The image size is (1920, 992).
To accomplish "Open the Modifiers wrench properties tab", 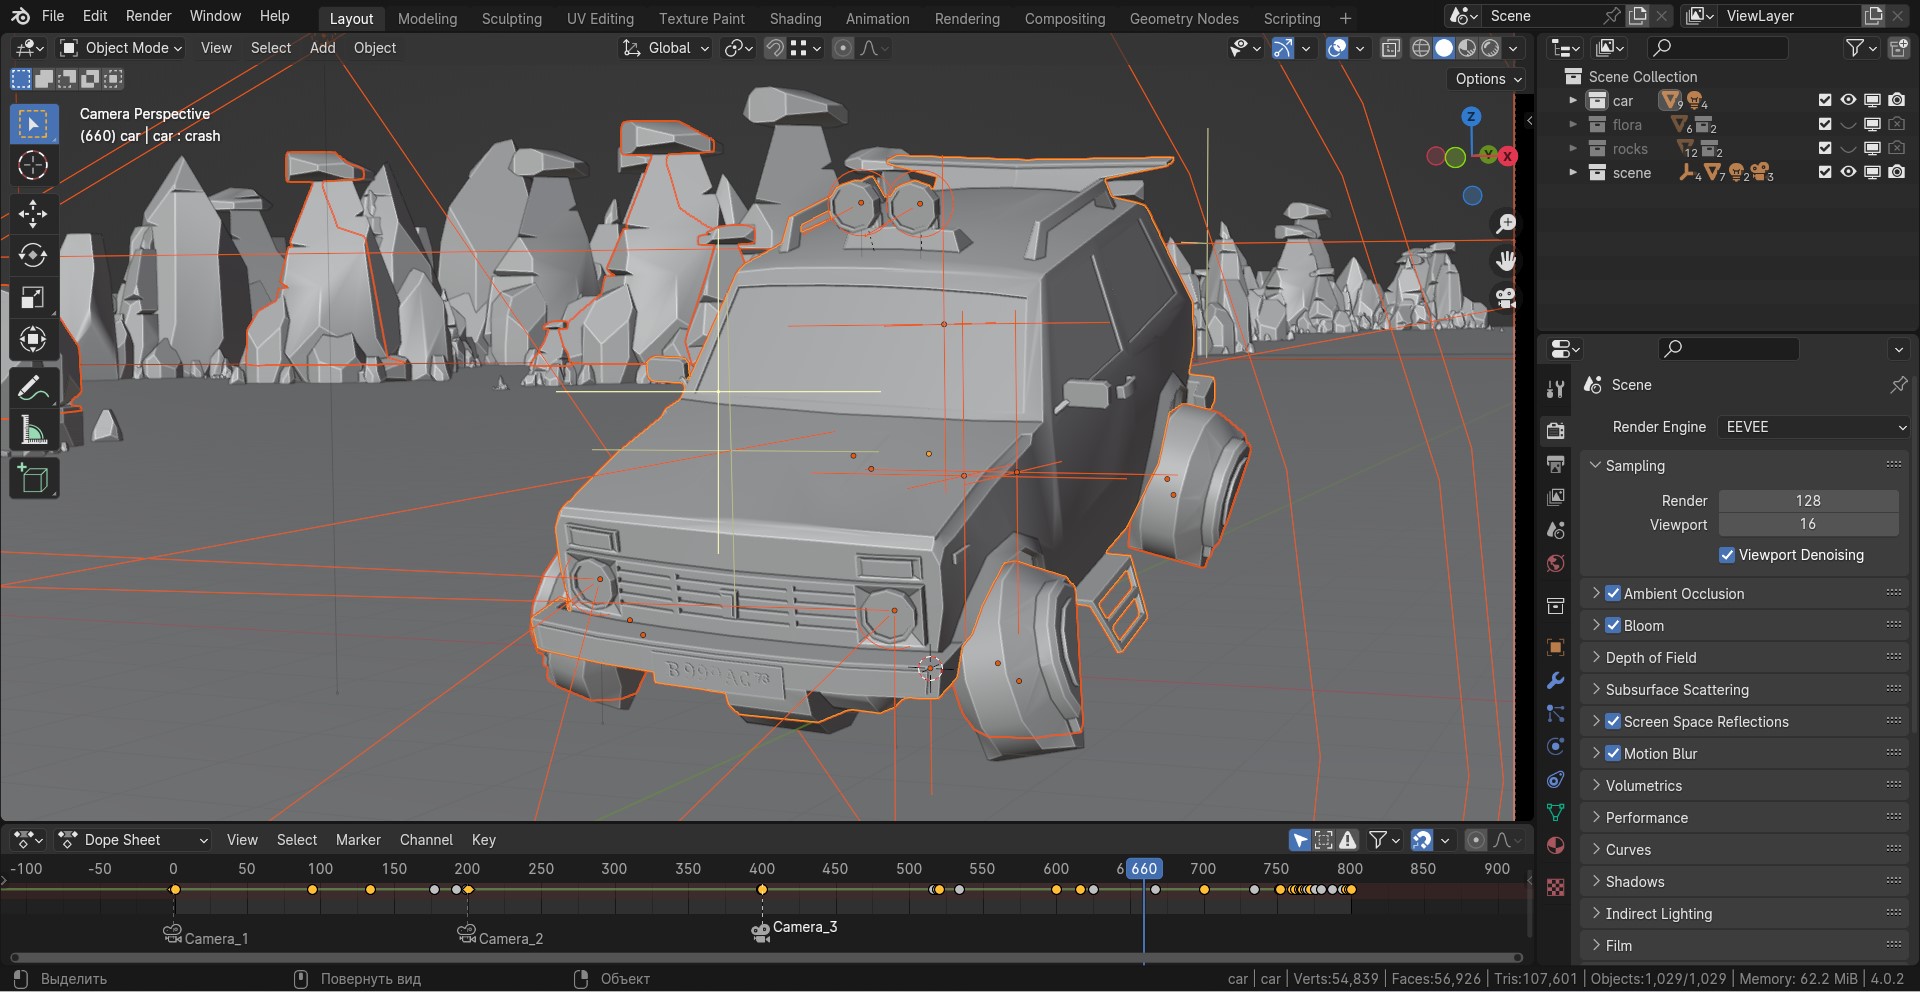I will tap(1555, 680).
